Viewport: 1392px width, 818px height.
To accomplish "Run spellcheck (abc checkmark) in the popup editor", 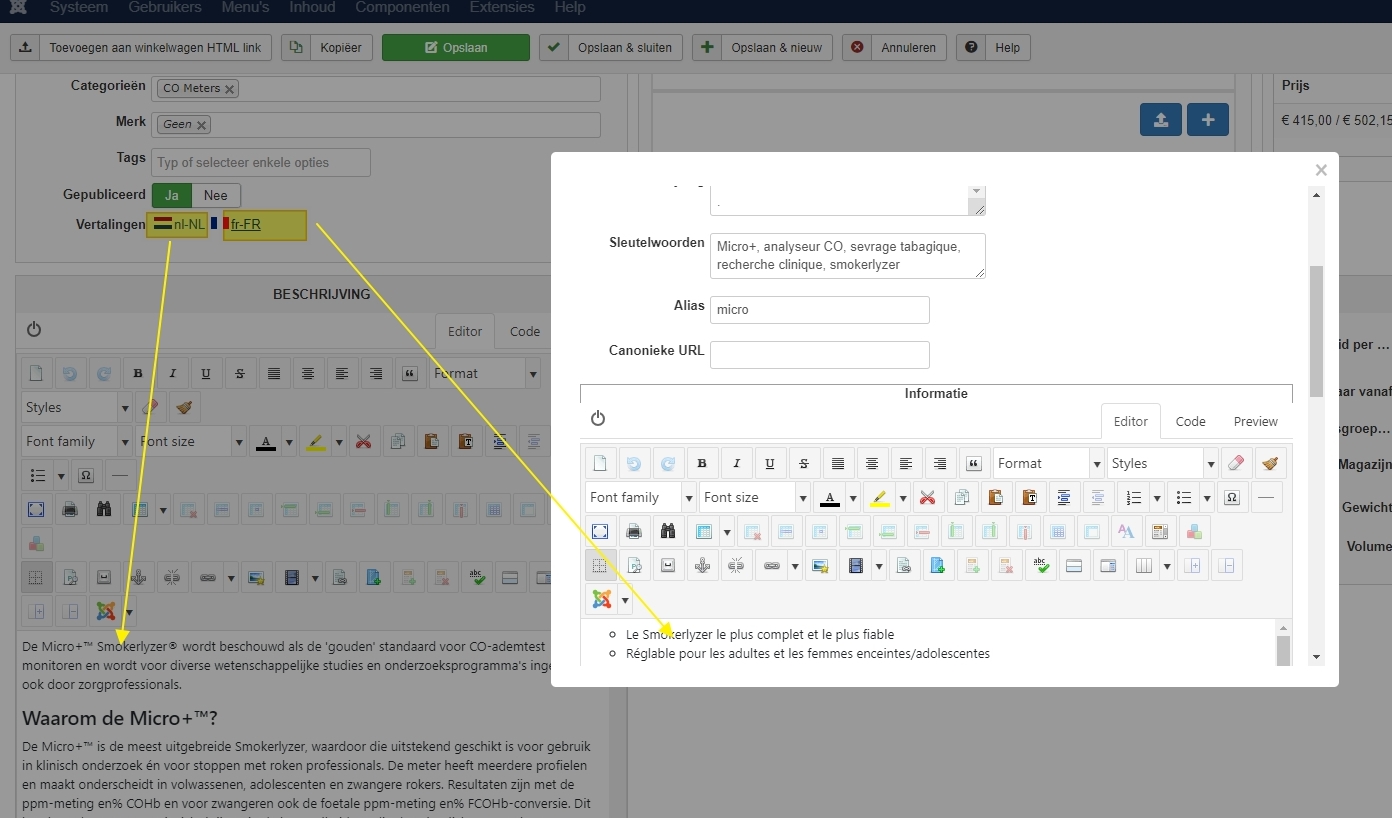I will click(1040, 565).
